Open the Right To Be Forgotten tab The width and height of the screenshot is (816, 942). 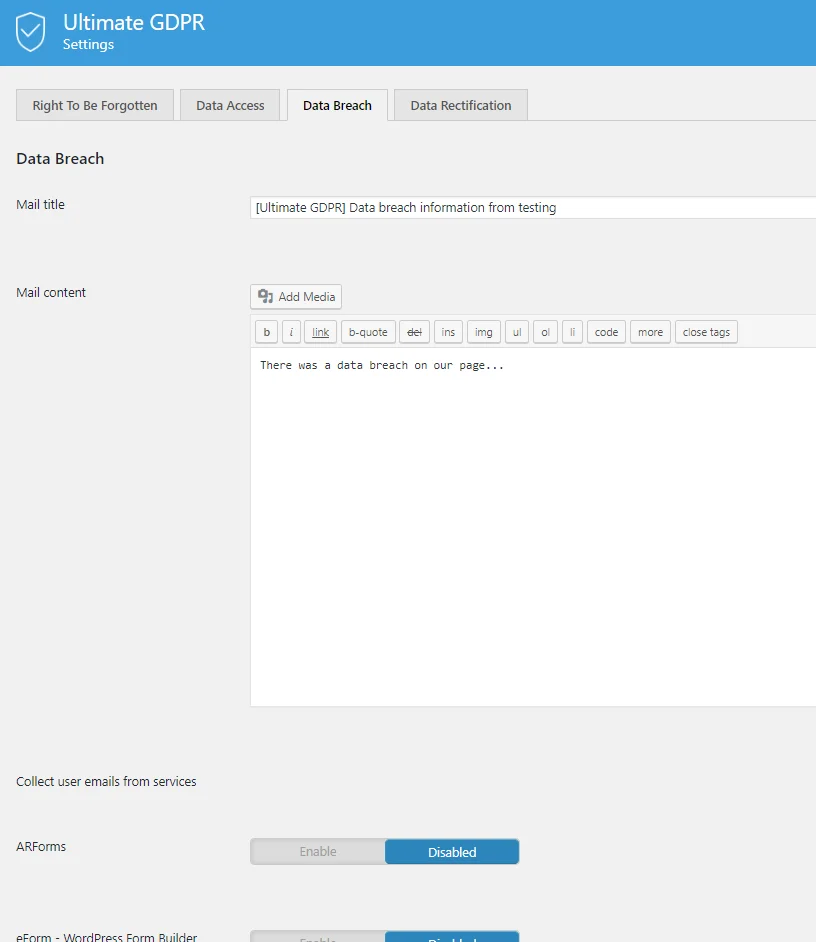tap(94, 104)
